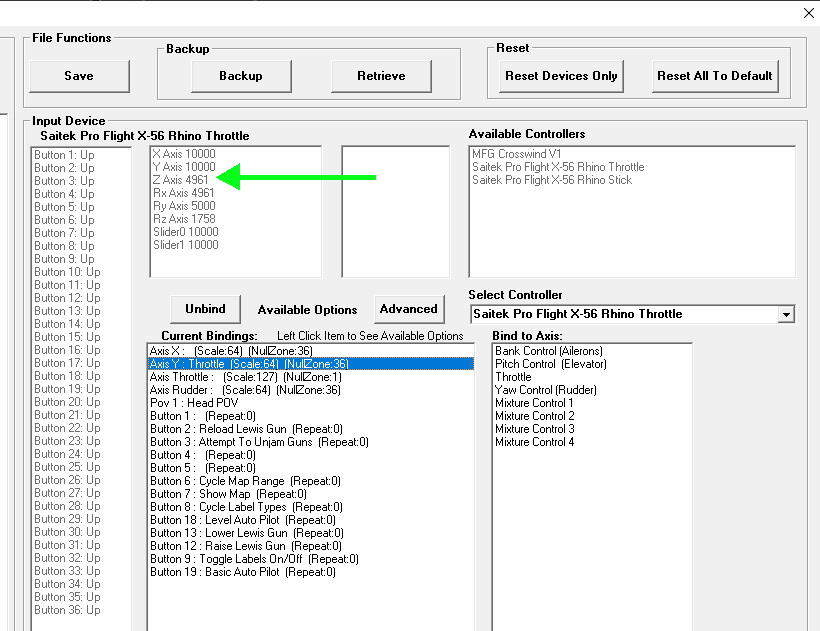Select Axis Rudder binding row

[311, 390]
